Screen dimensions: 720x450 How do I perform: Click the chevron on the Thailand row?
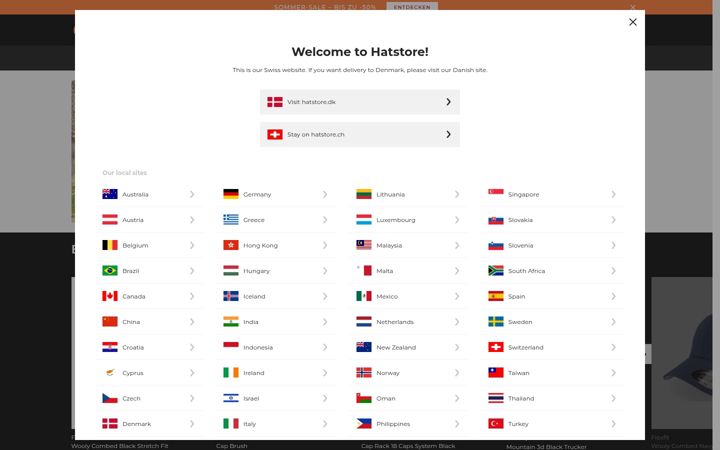[x=613, y=398]
